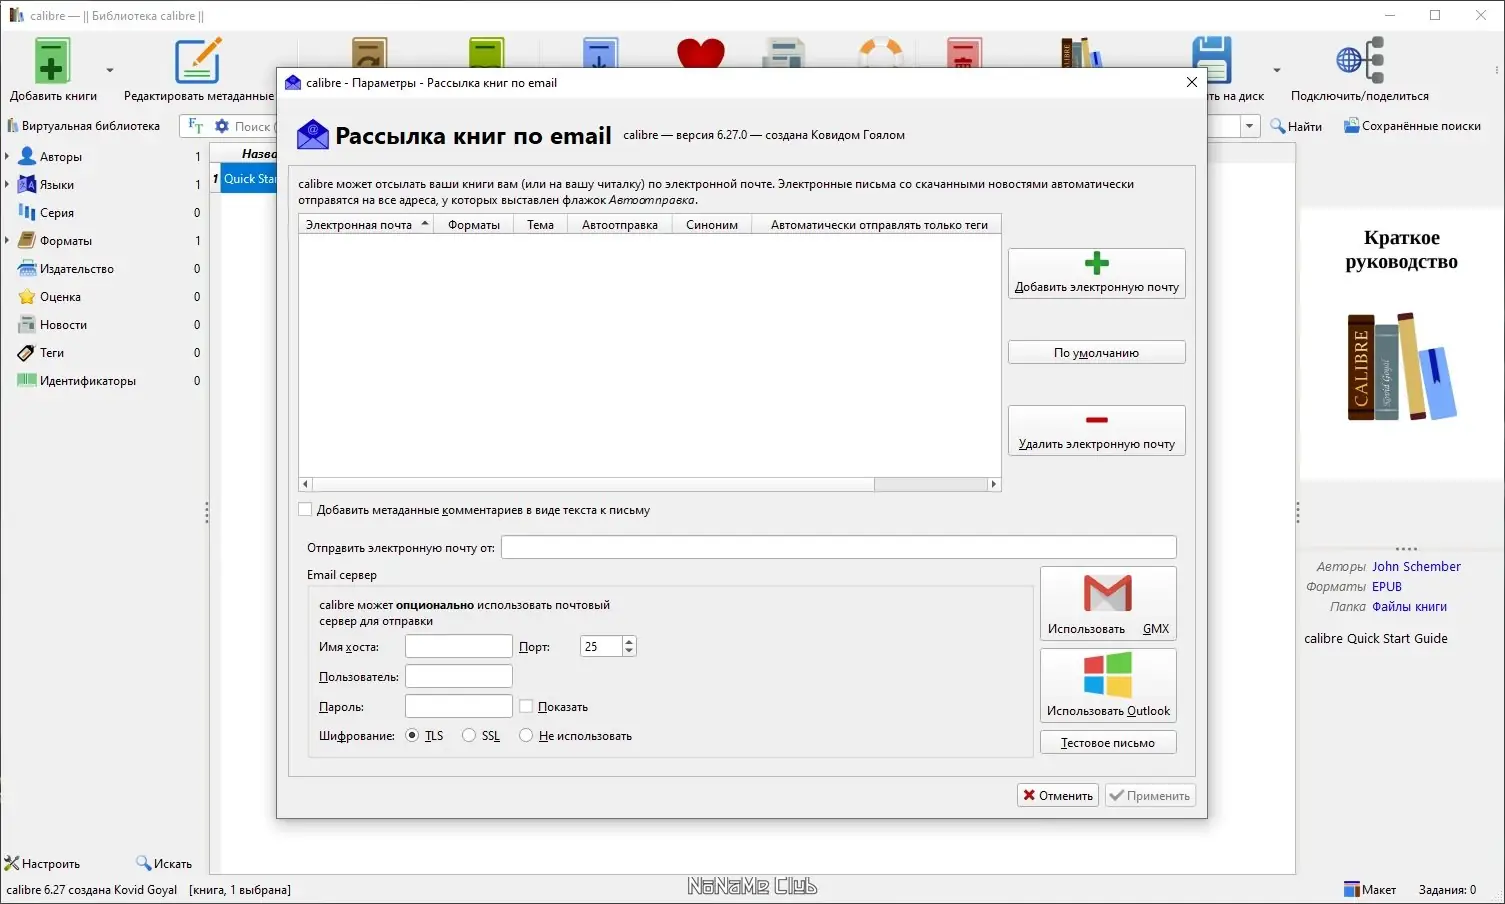The height and width of the screenshot is (904, 1505).
Task: Click the floppy save-to-disk toolbar icon
Action: point(1211,61)
